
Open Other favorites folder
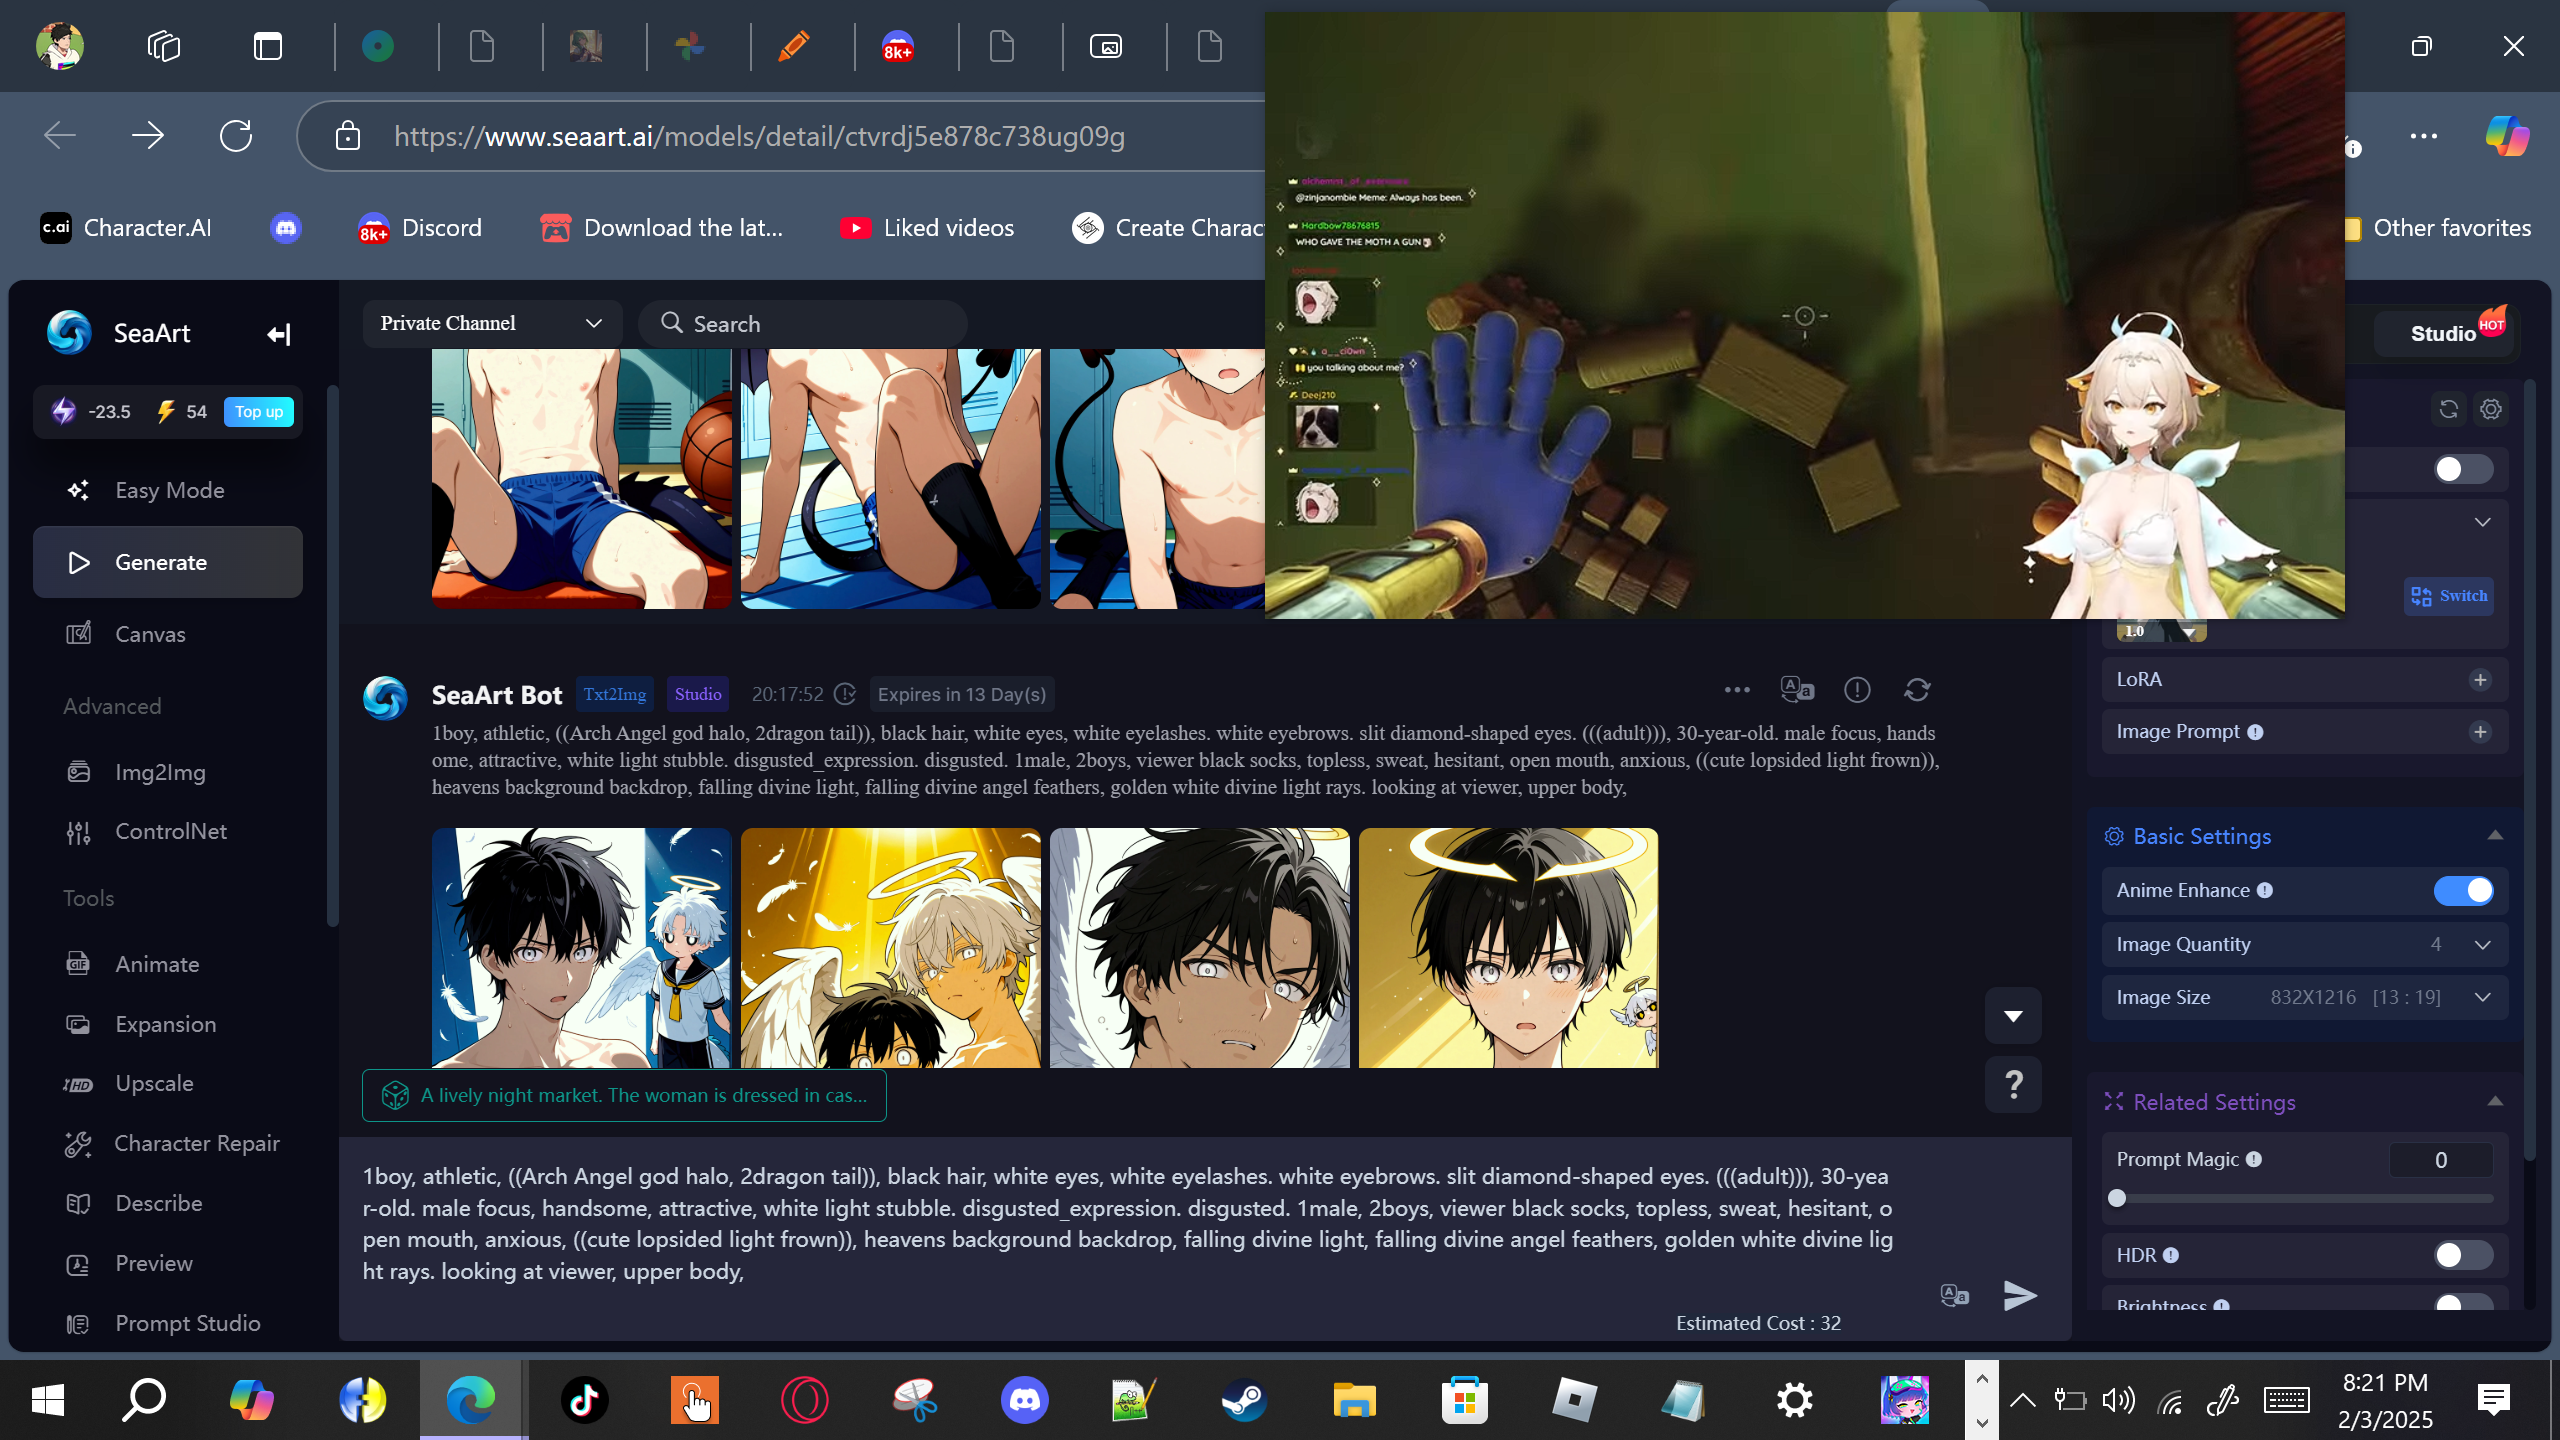point(2438,228)
